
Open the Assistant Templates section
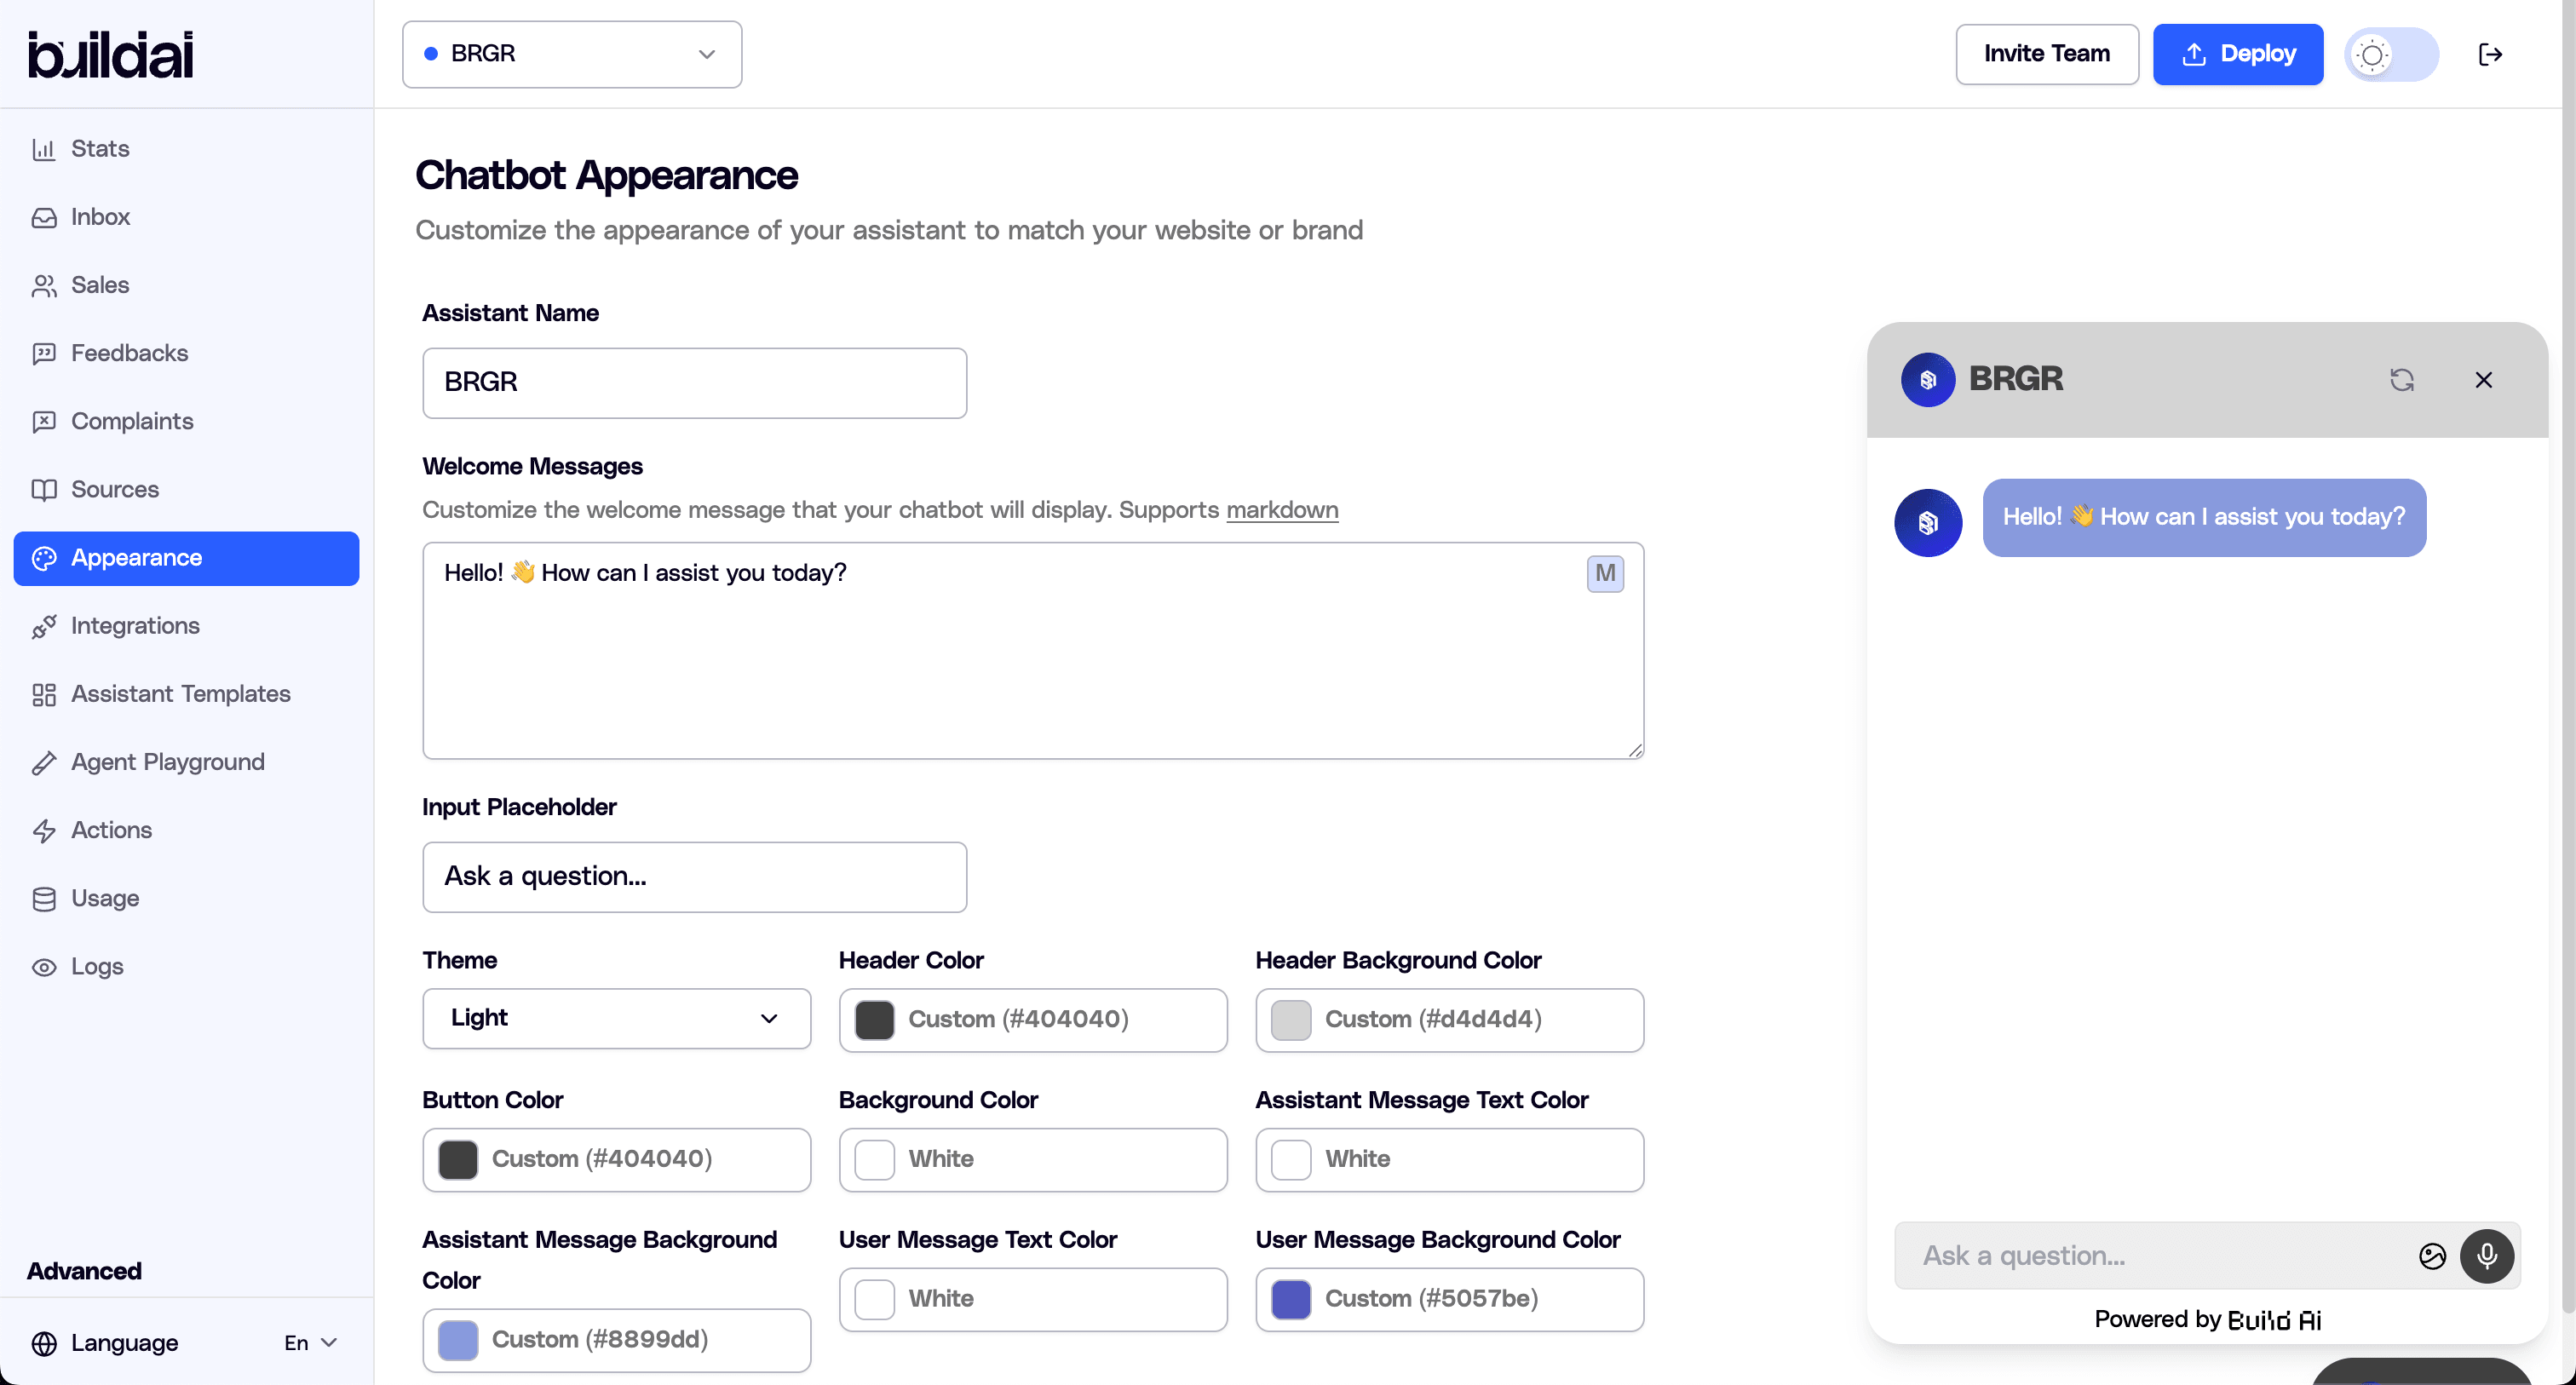180,693
